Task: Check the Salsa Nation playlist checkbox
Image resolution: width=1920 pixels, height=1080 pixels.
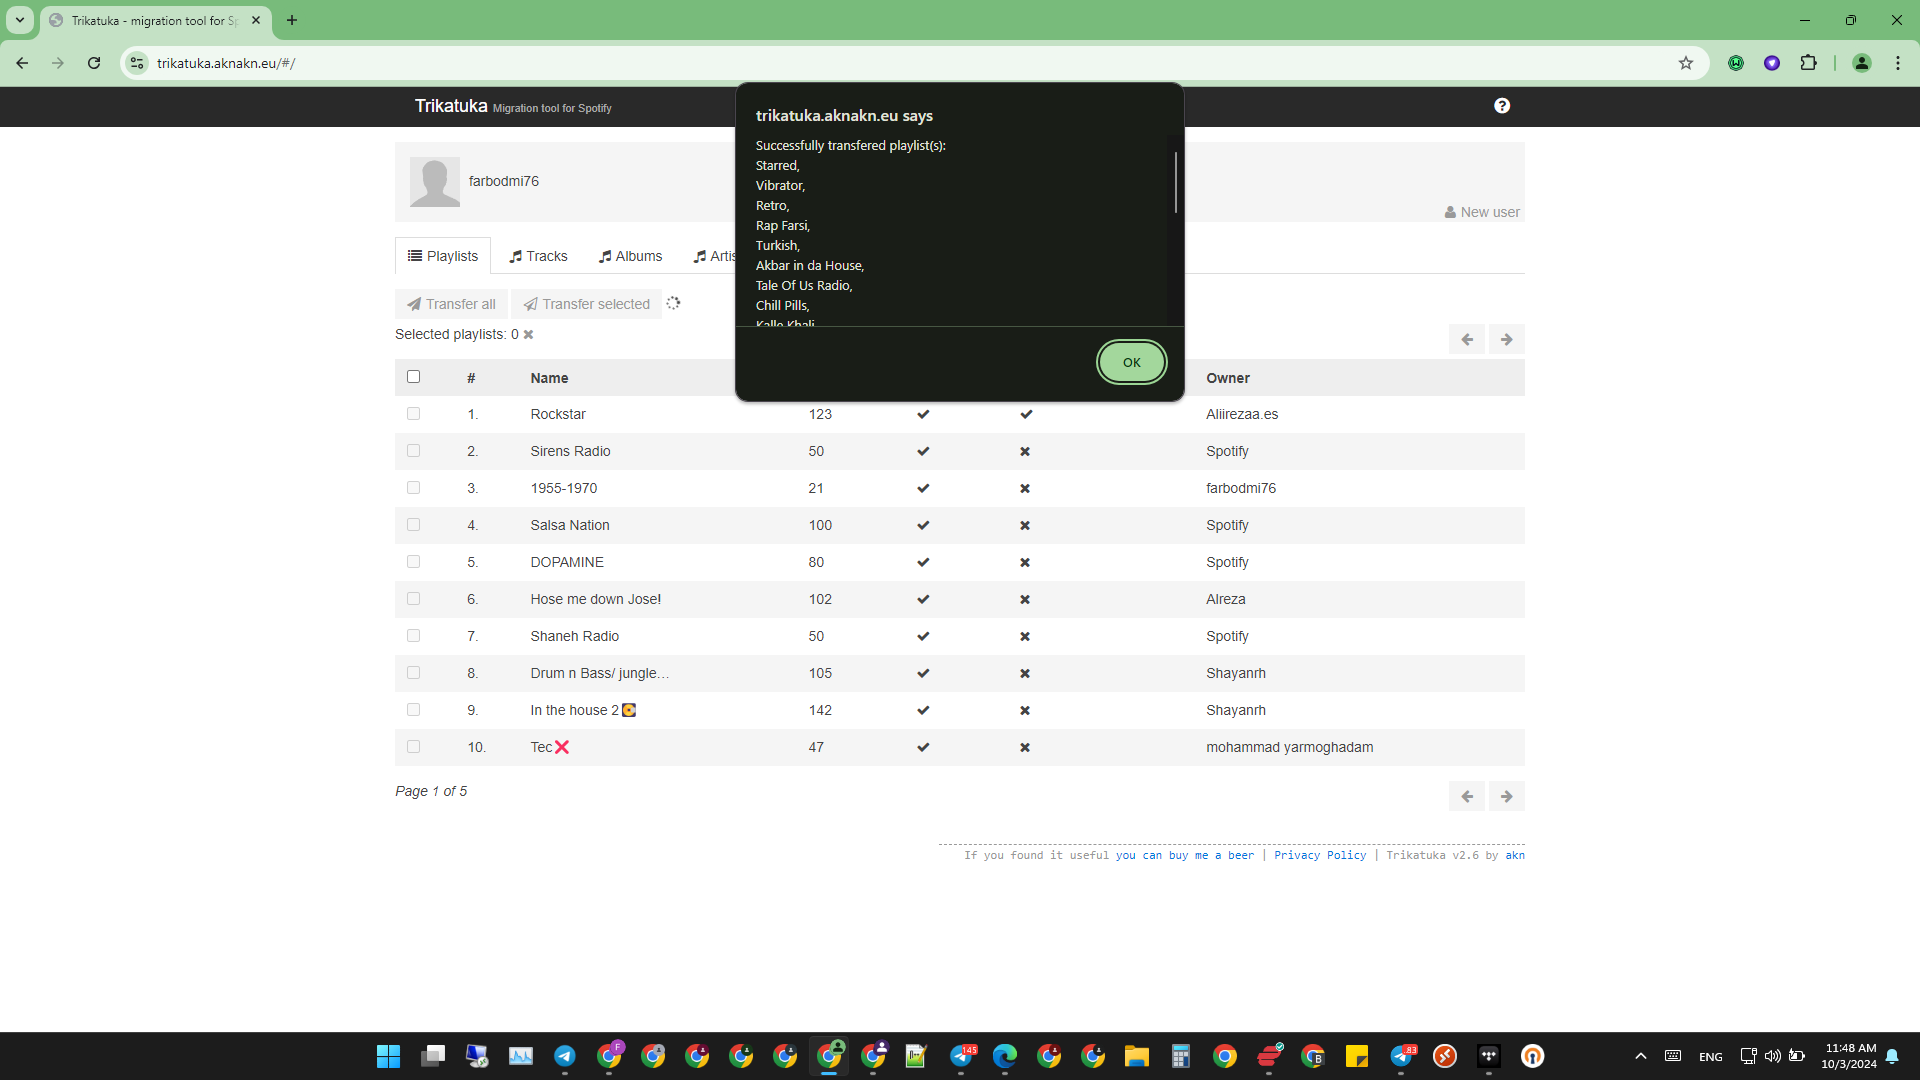Action: (414, 525)
